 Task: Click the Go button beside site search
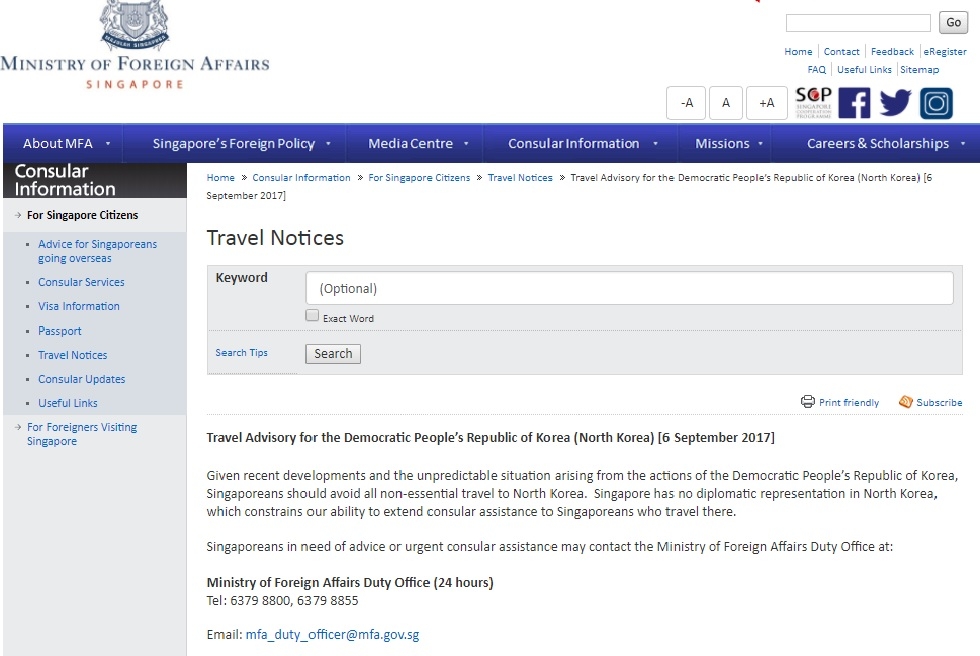click(953, 22)
